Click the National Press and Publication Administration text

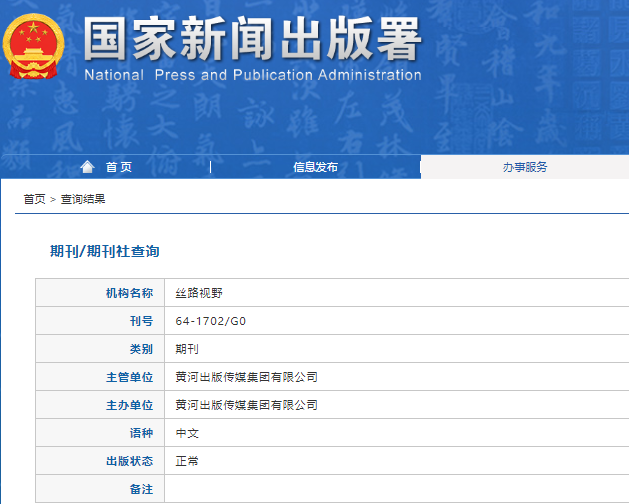pos(252,75)
